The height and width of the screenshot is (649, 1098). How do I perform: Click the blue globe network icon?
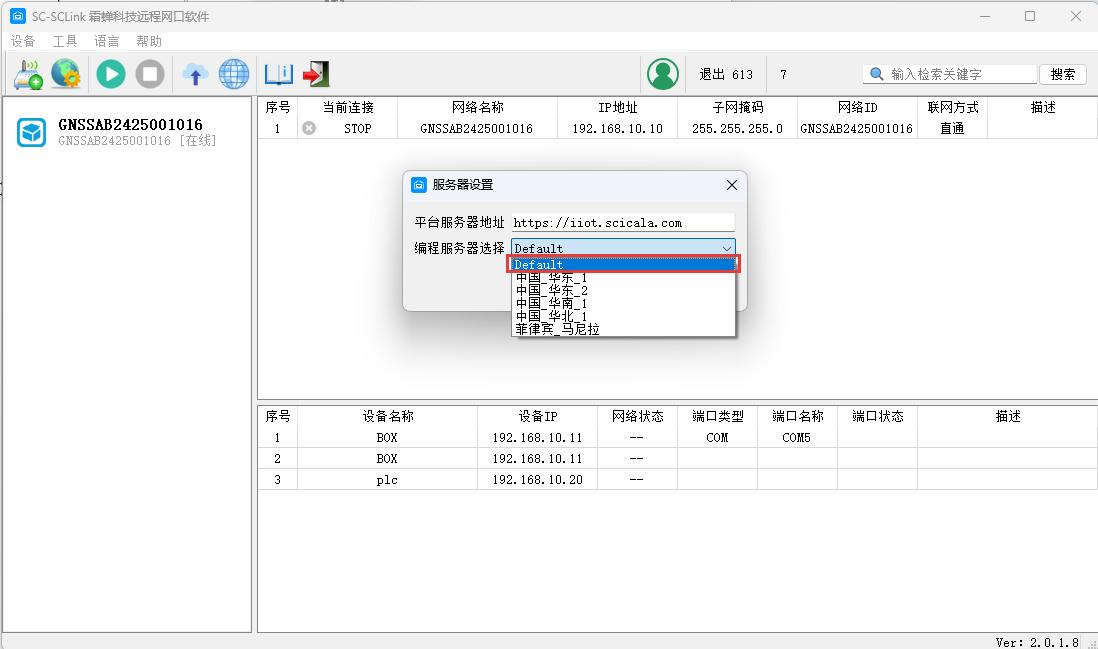pos(234,74)
